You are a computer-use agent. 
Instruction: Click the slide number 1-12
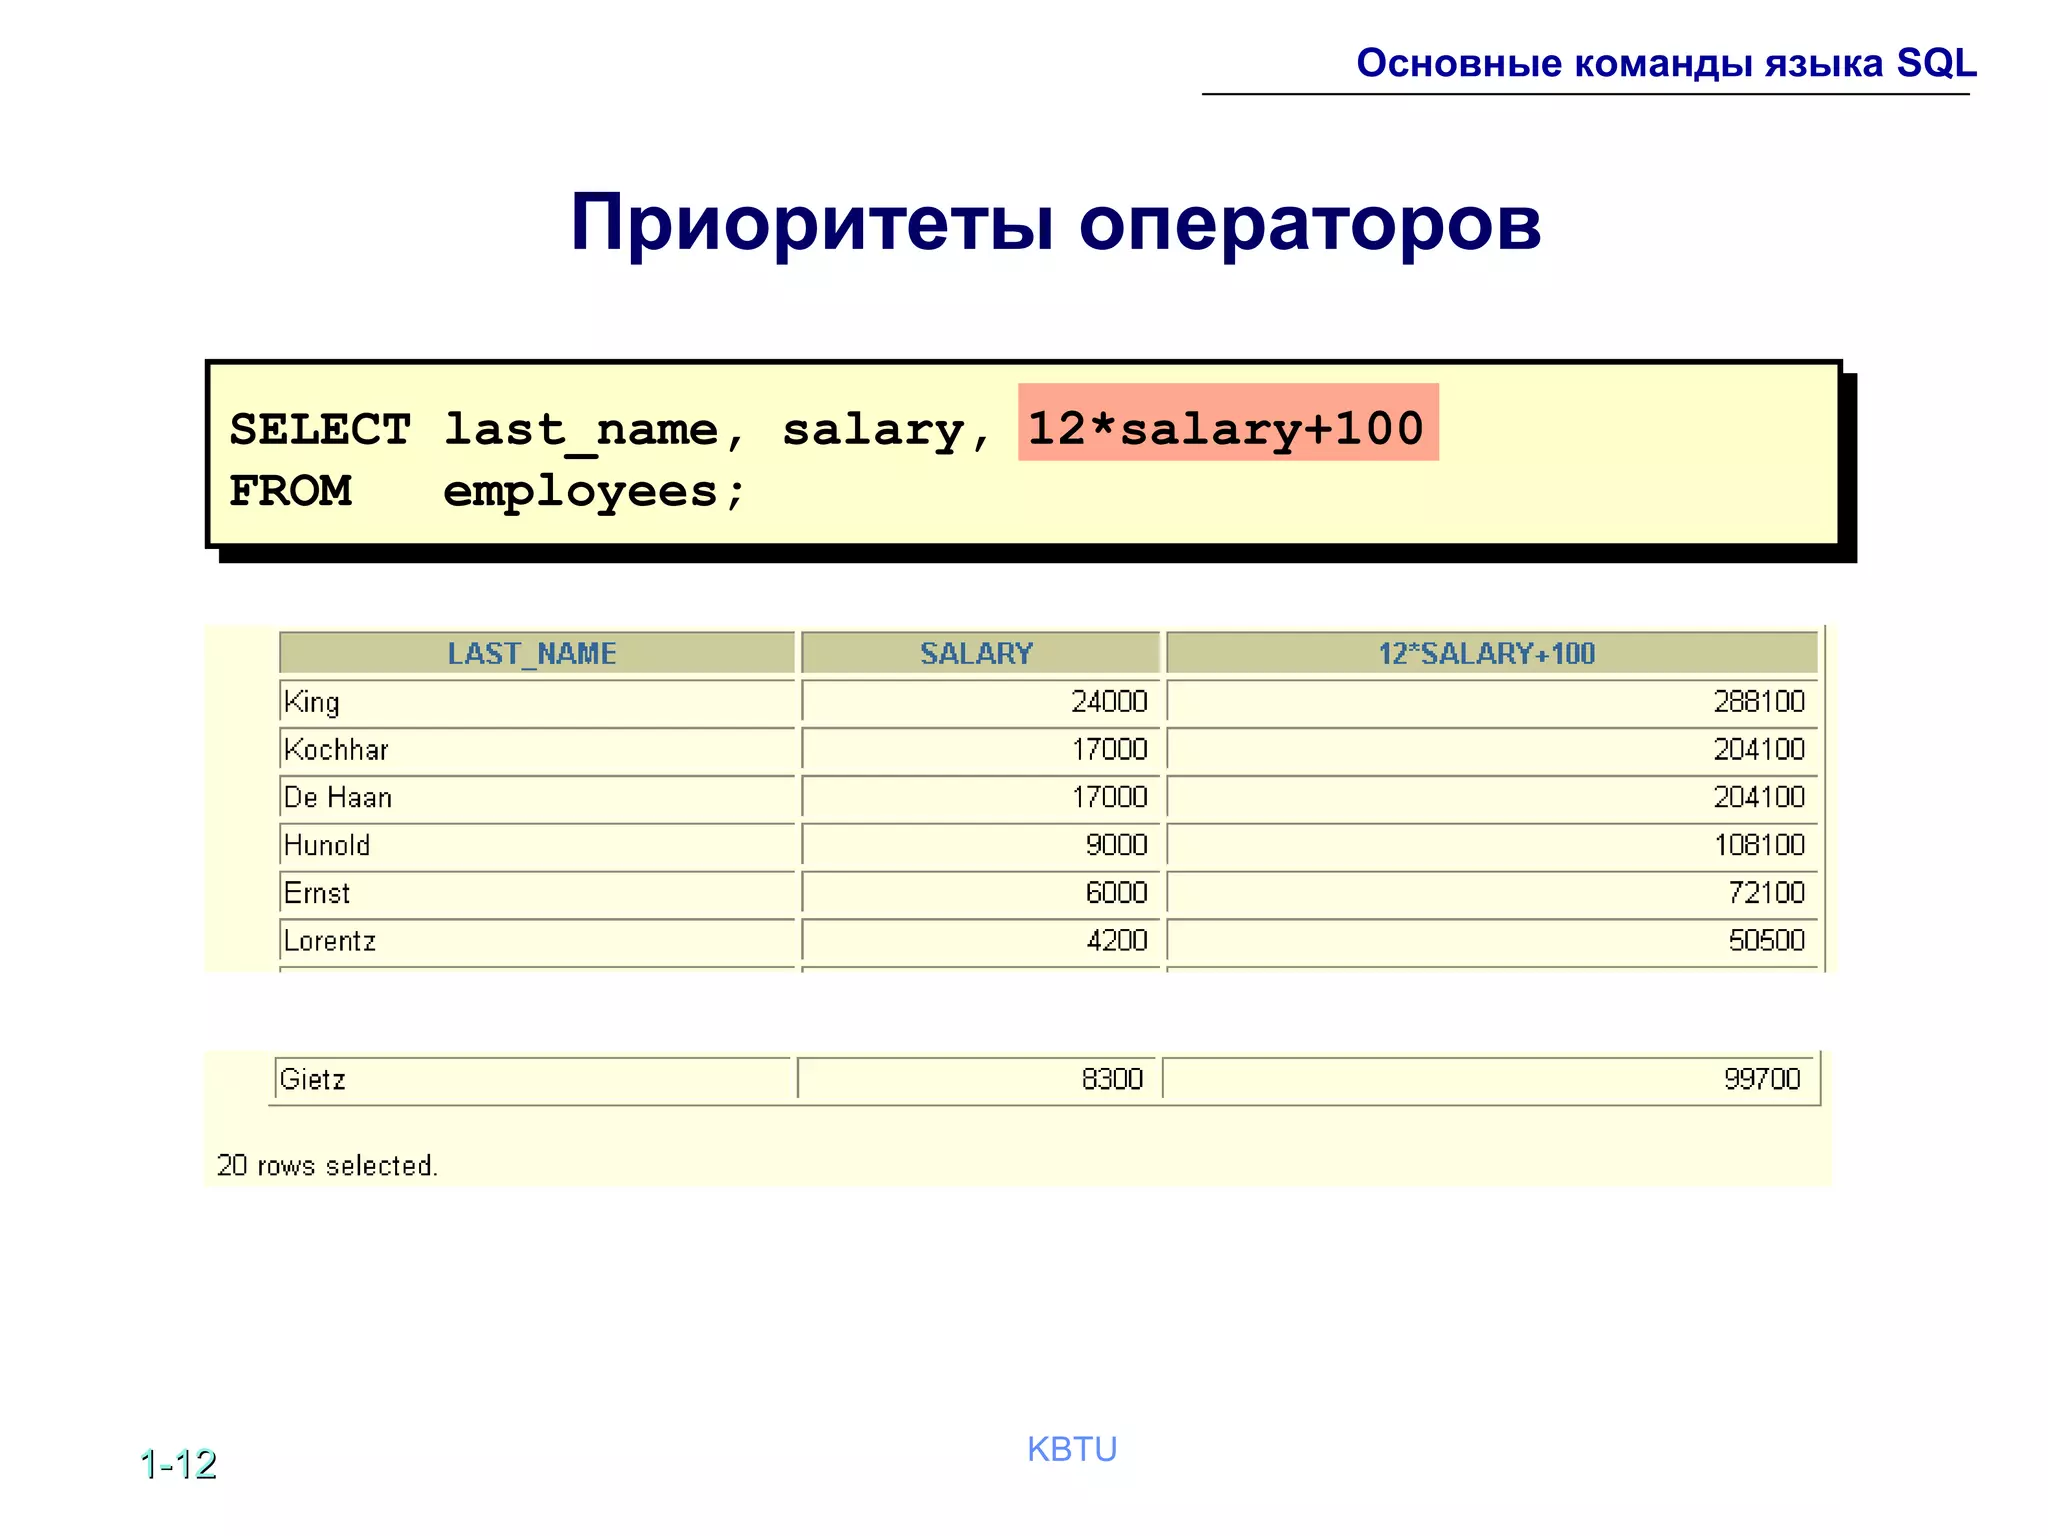(x=178, y=1464)
